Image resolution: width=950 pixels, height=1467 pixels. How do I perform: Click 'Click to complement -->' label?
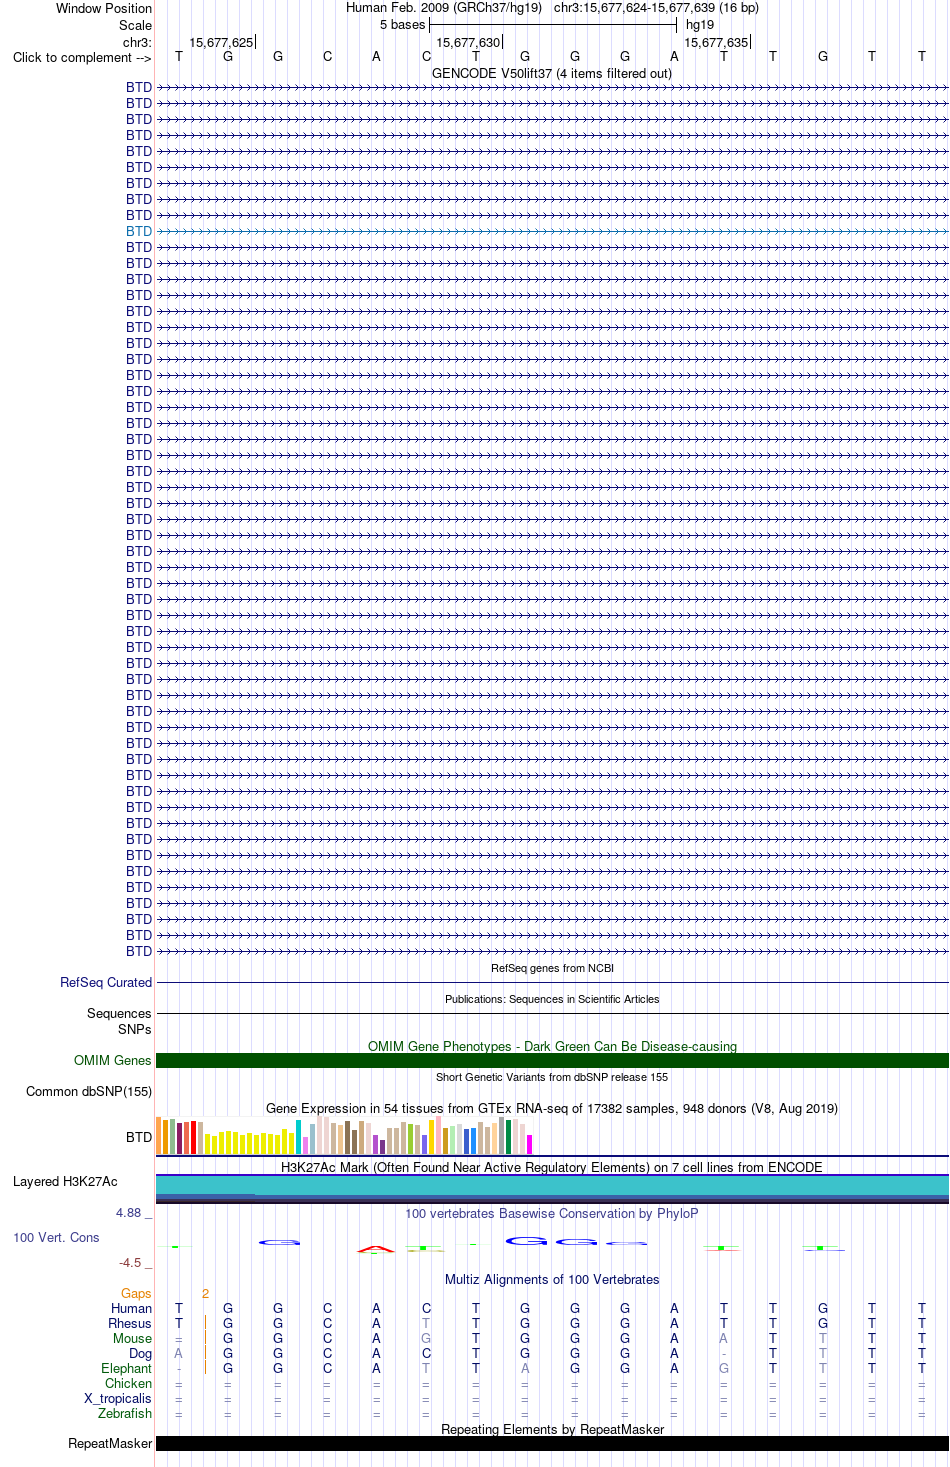(82, 57)
